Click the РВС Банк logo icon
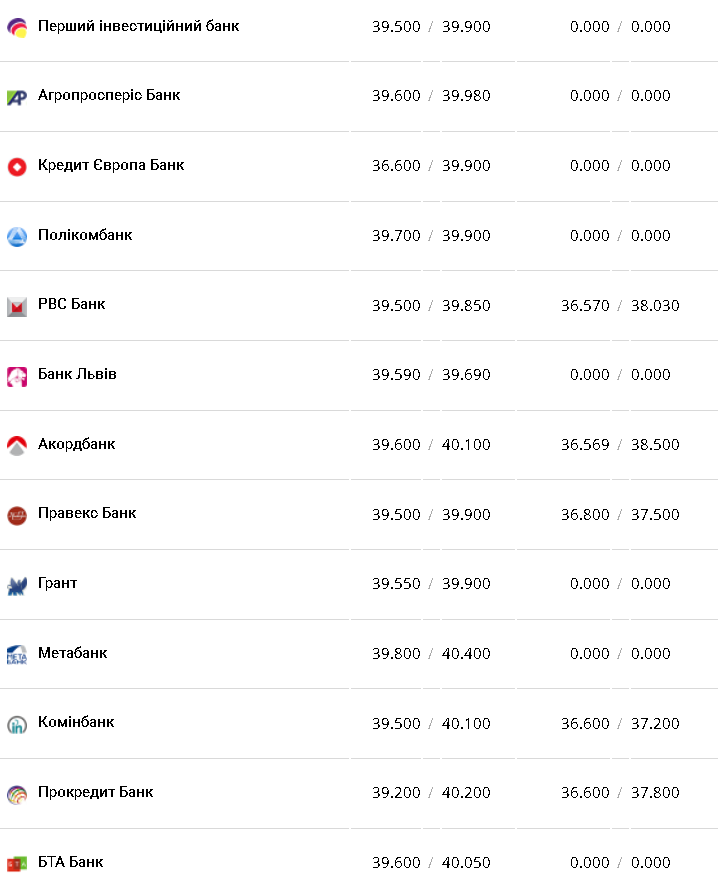The height and width of the screenshot is (889, 718). tap(16, 306)
